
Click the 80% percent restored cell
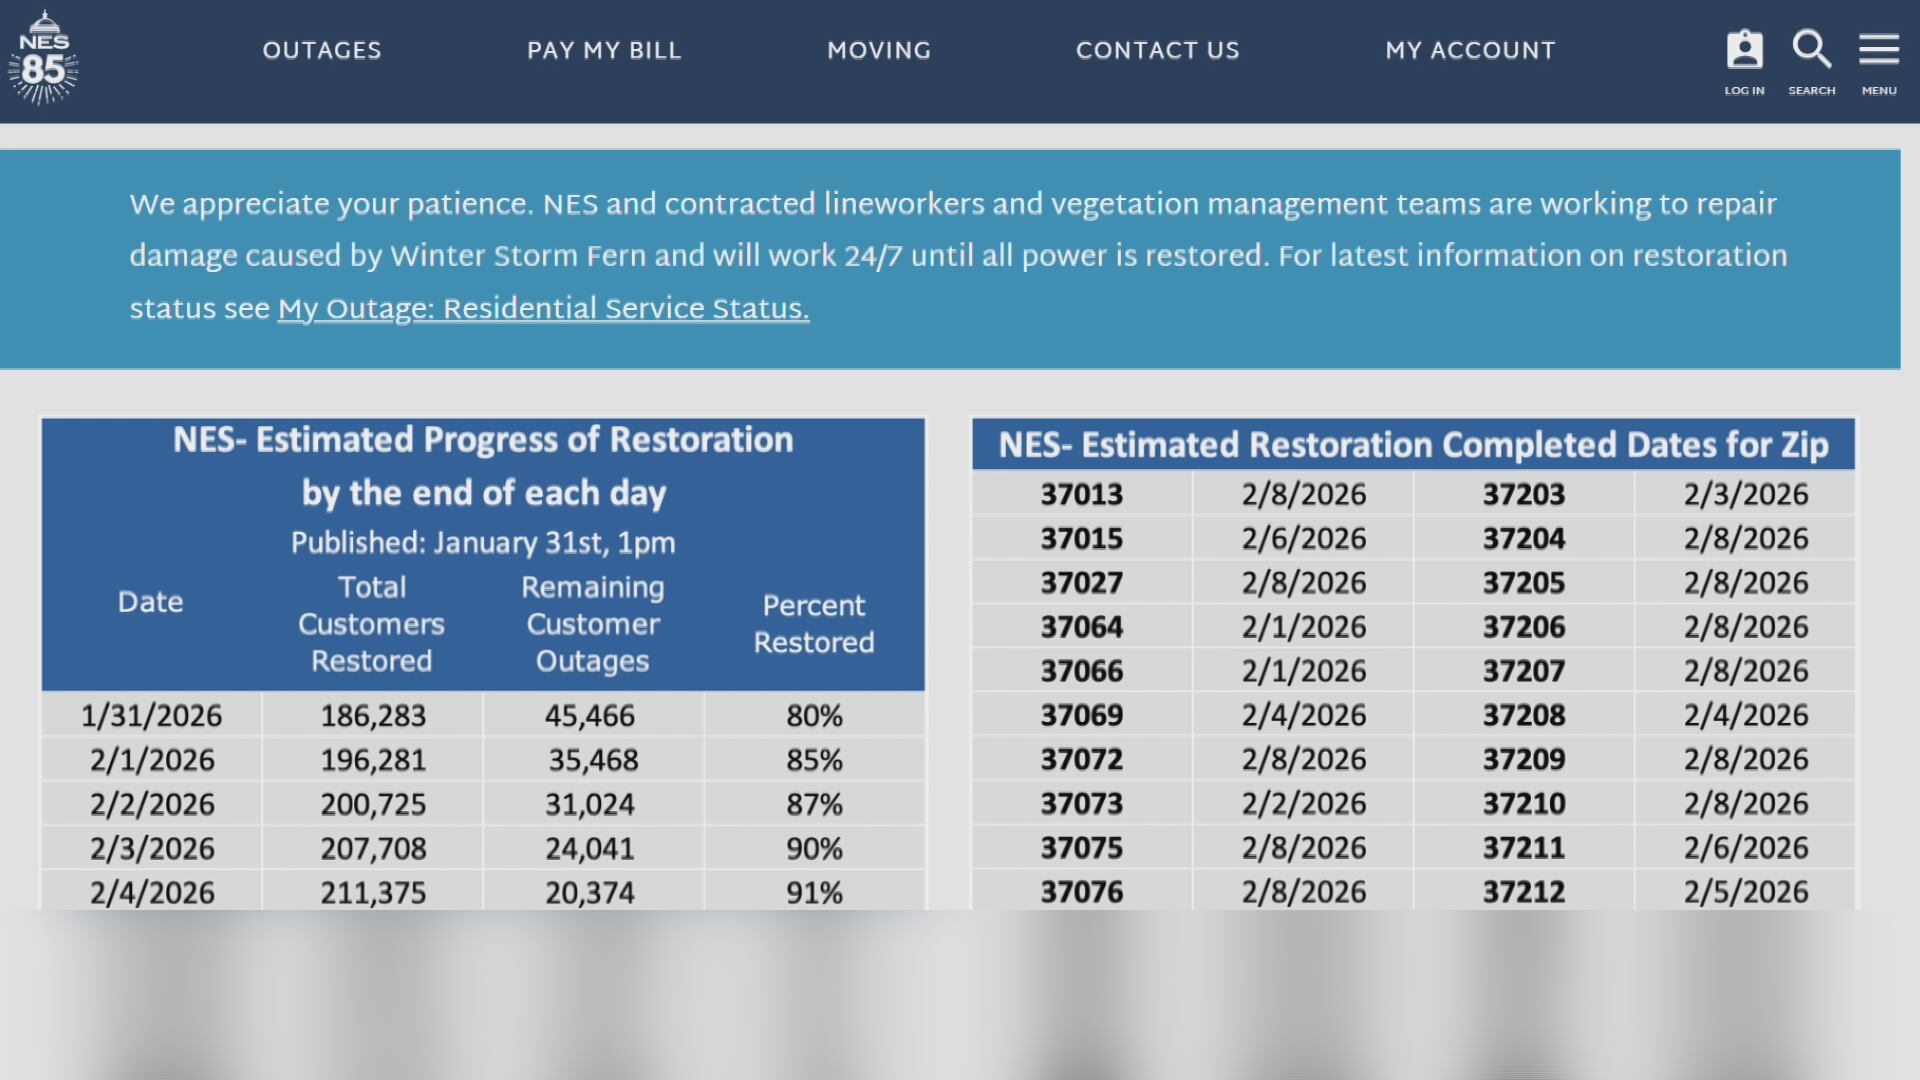[x=813, y=716]
